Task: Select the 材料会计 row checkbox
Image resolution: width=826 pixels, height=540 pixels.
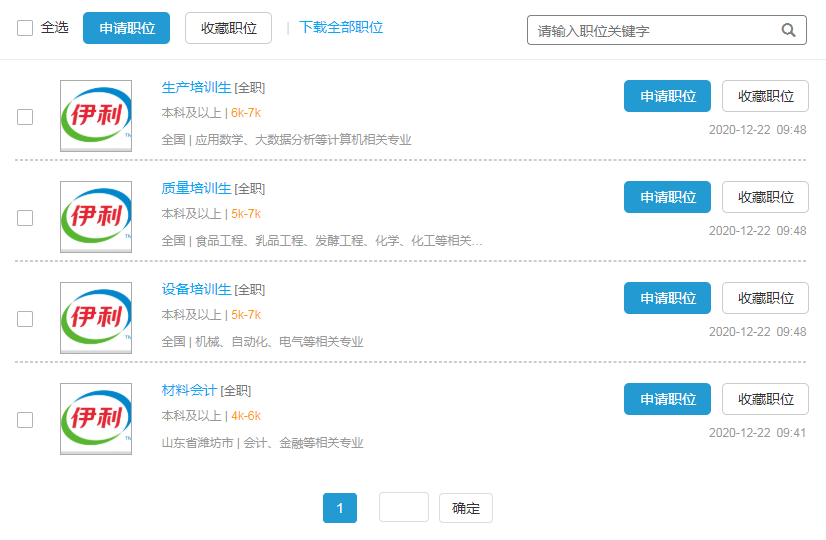Action: pos(25,420)
